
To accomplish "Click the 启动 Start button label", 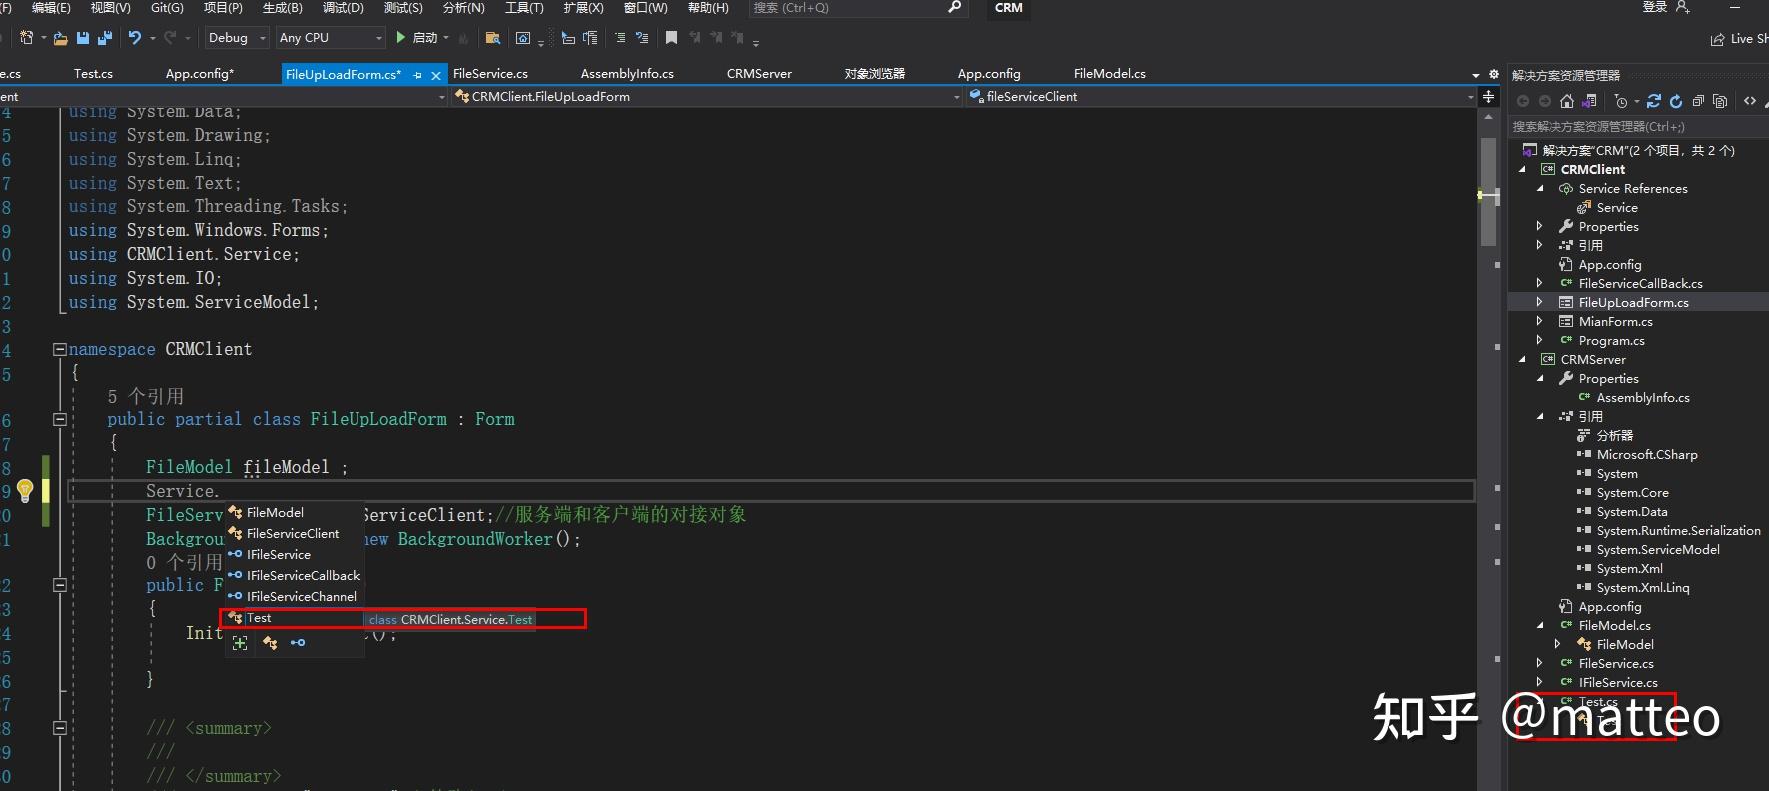I will [425, 38].
